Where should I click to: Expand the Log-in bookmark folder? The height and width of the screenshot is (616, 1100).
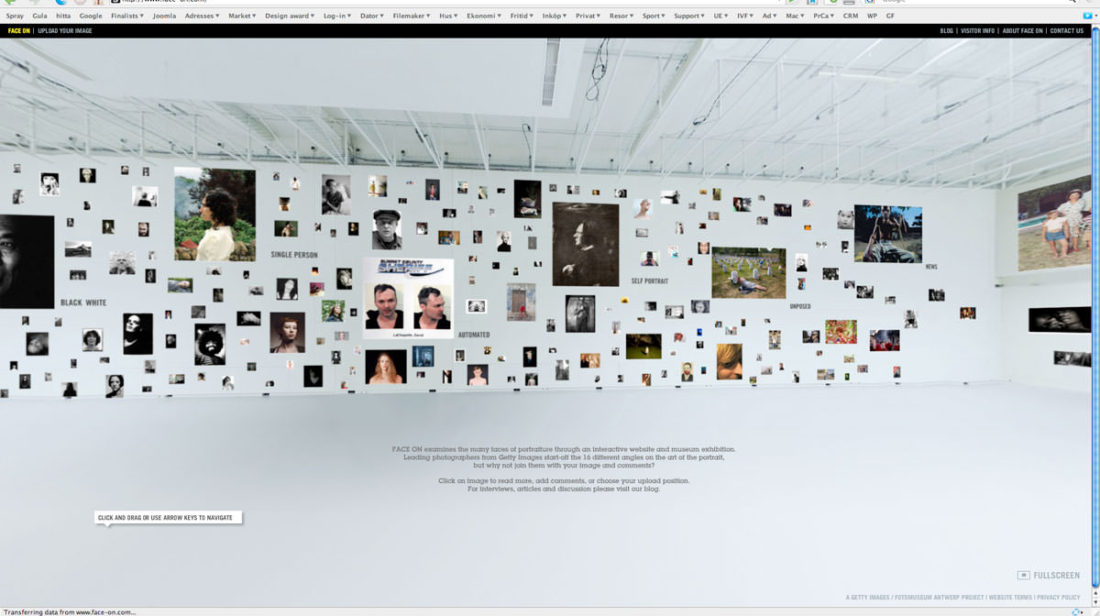(x=337, y=15)
